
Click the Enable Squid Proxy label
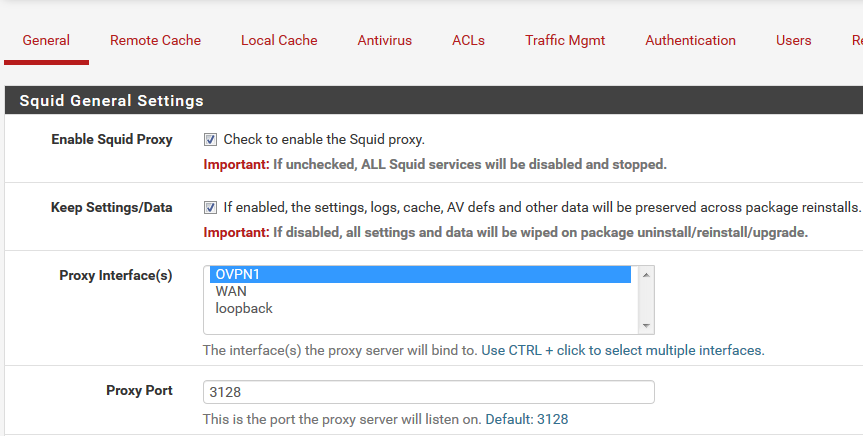112,140
